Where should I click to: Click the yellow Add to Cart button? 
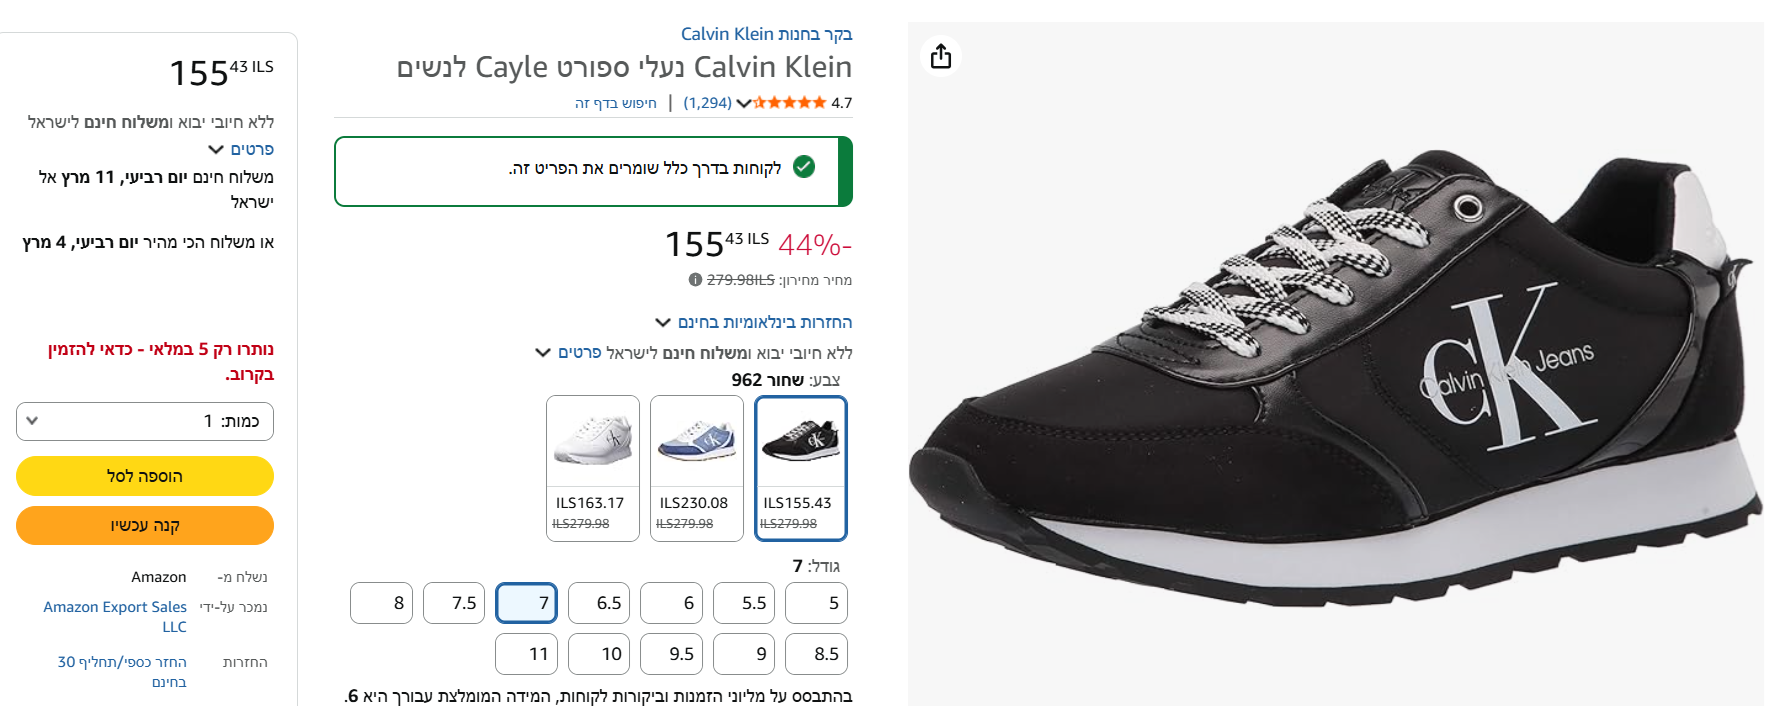[x=145, y=476]
